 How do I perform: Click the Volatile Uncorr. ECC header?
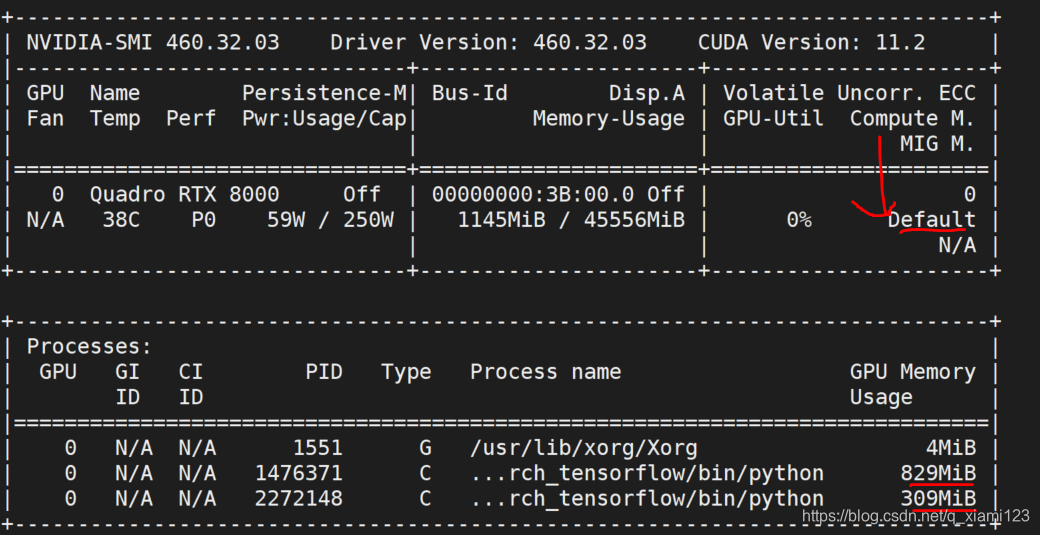point(849,93)
